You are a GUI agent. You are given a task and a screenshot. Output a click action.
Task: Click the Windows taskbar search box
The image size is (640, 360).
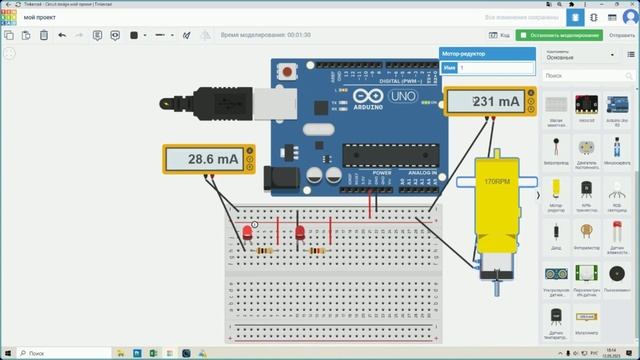point(64,353)
